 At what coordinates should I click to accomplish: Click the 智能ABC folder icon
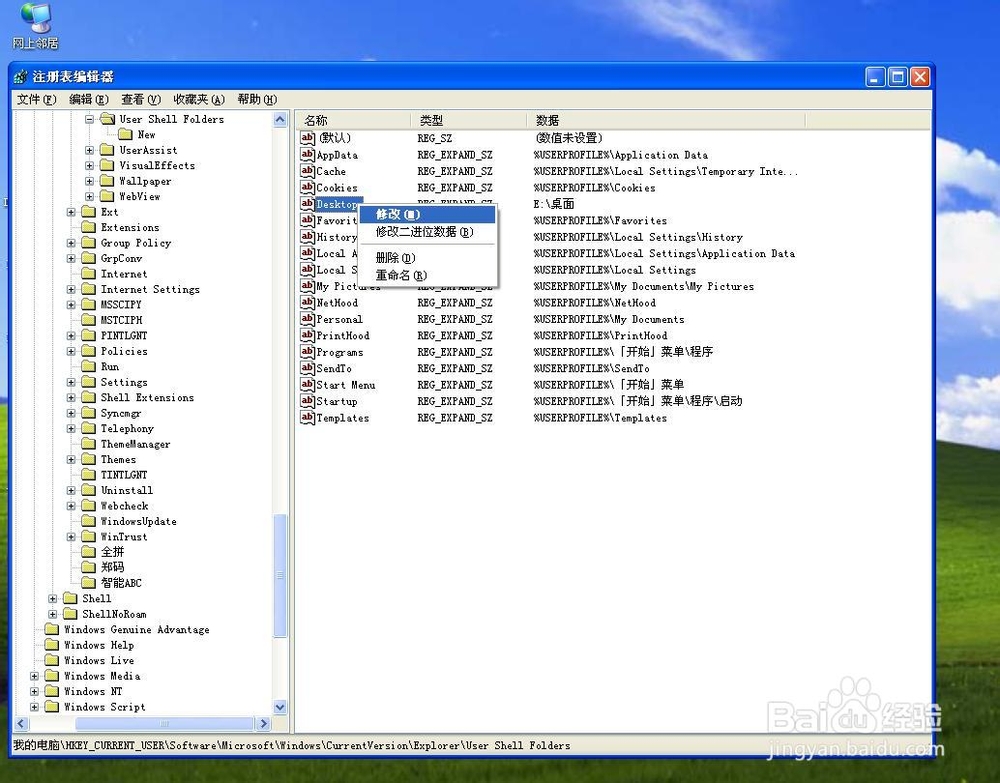click(89, 582)
